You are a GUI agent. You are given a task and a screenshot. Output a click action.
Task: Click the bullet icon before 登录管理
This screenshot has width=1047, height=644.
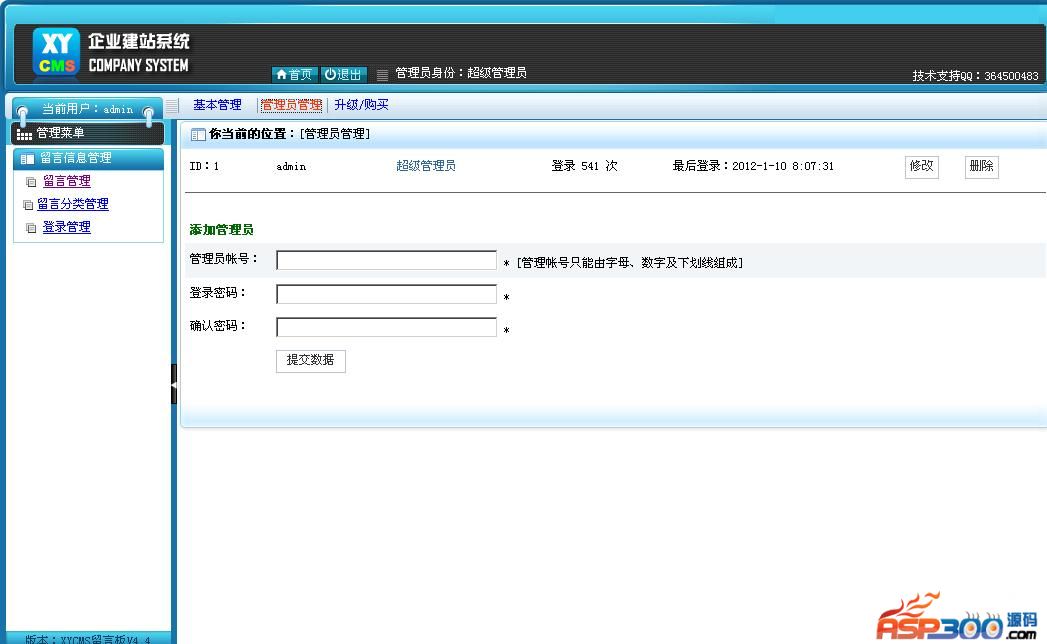[x=31, y=228]
